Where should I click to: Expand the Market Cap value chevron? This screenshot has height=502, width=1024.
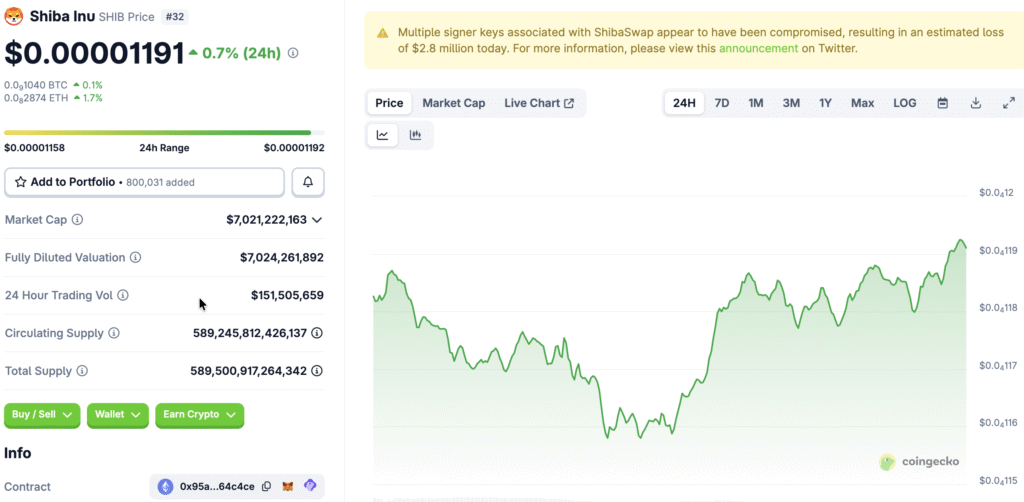(317, 220)
